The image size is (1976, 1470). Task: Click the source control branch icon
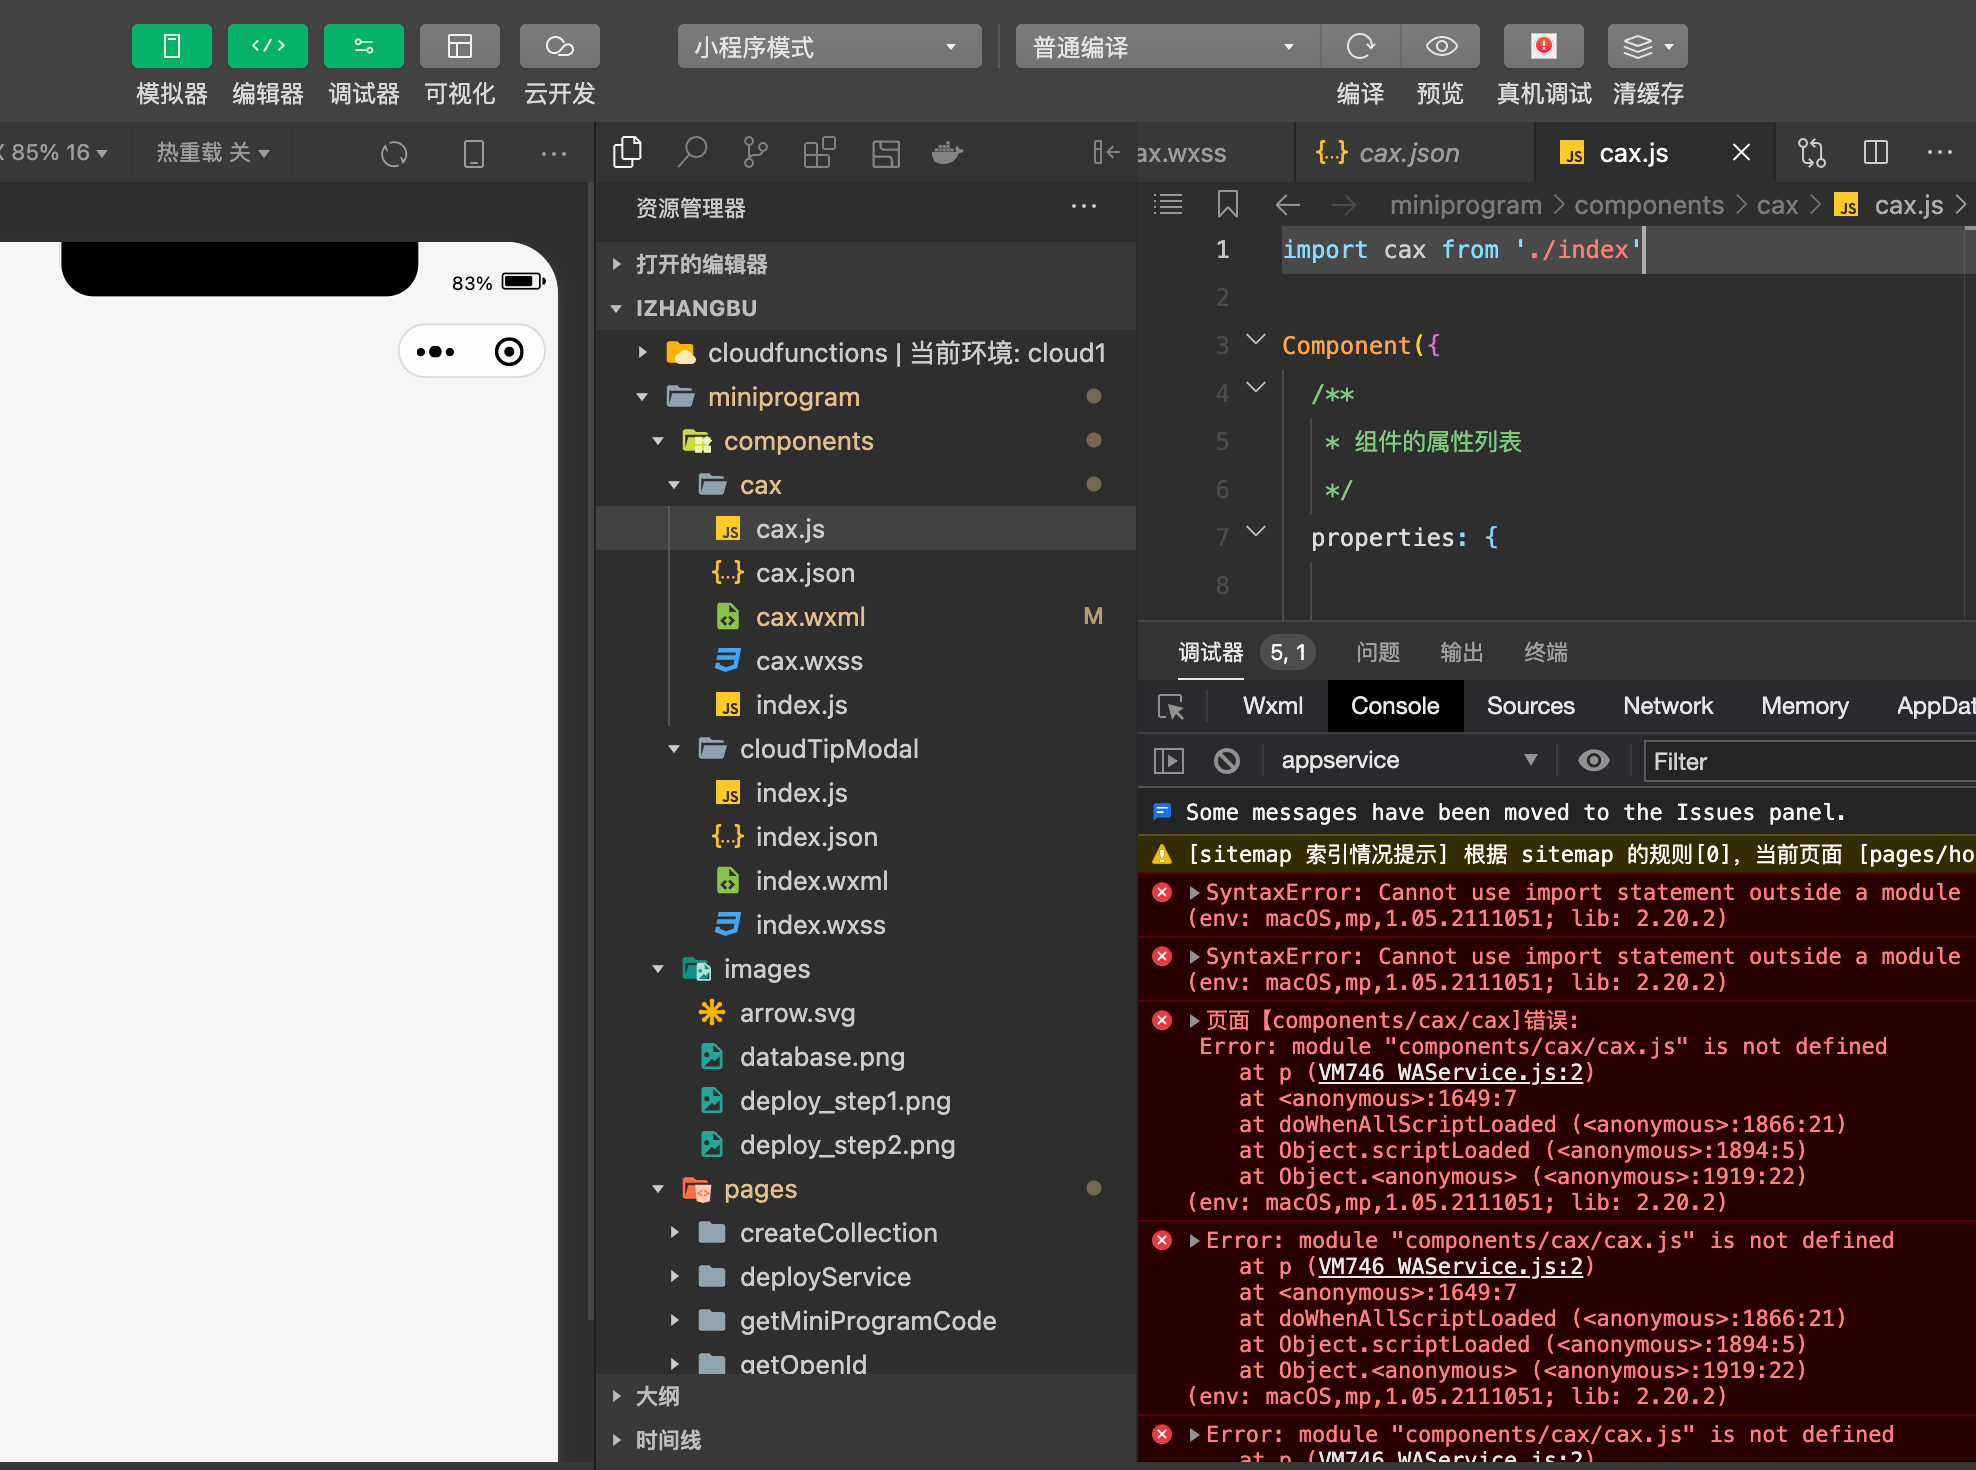pos(755,153)
